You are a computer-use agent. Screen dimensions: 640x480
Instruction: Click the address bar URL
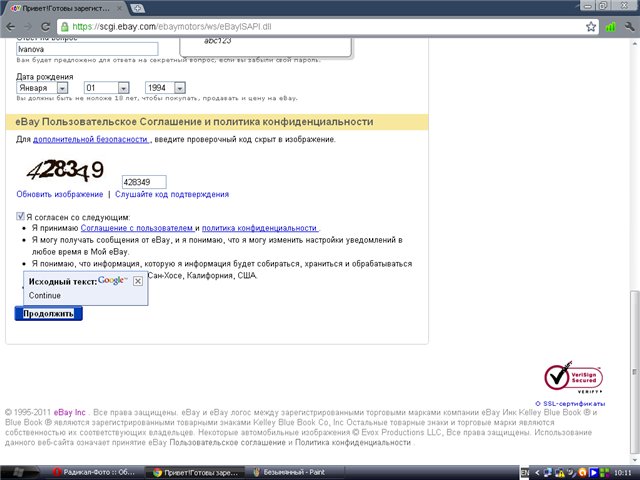[172, 27]
